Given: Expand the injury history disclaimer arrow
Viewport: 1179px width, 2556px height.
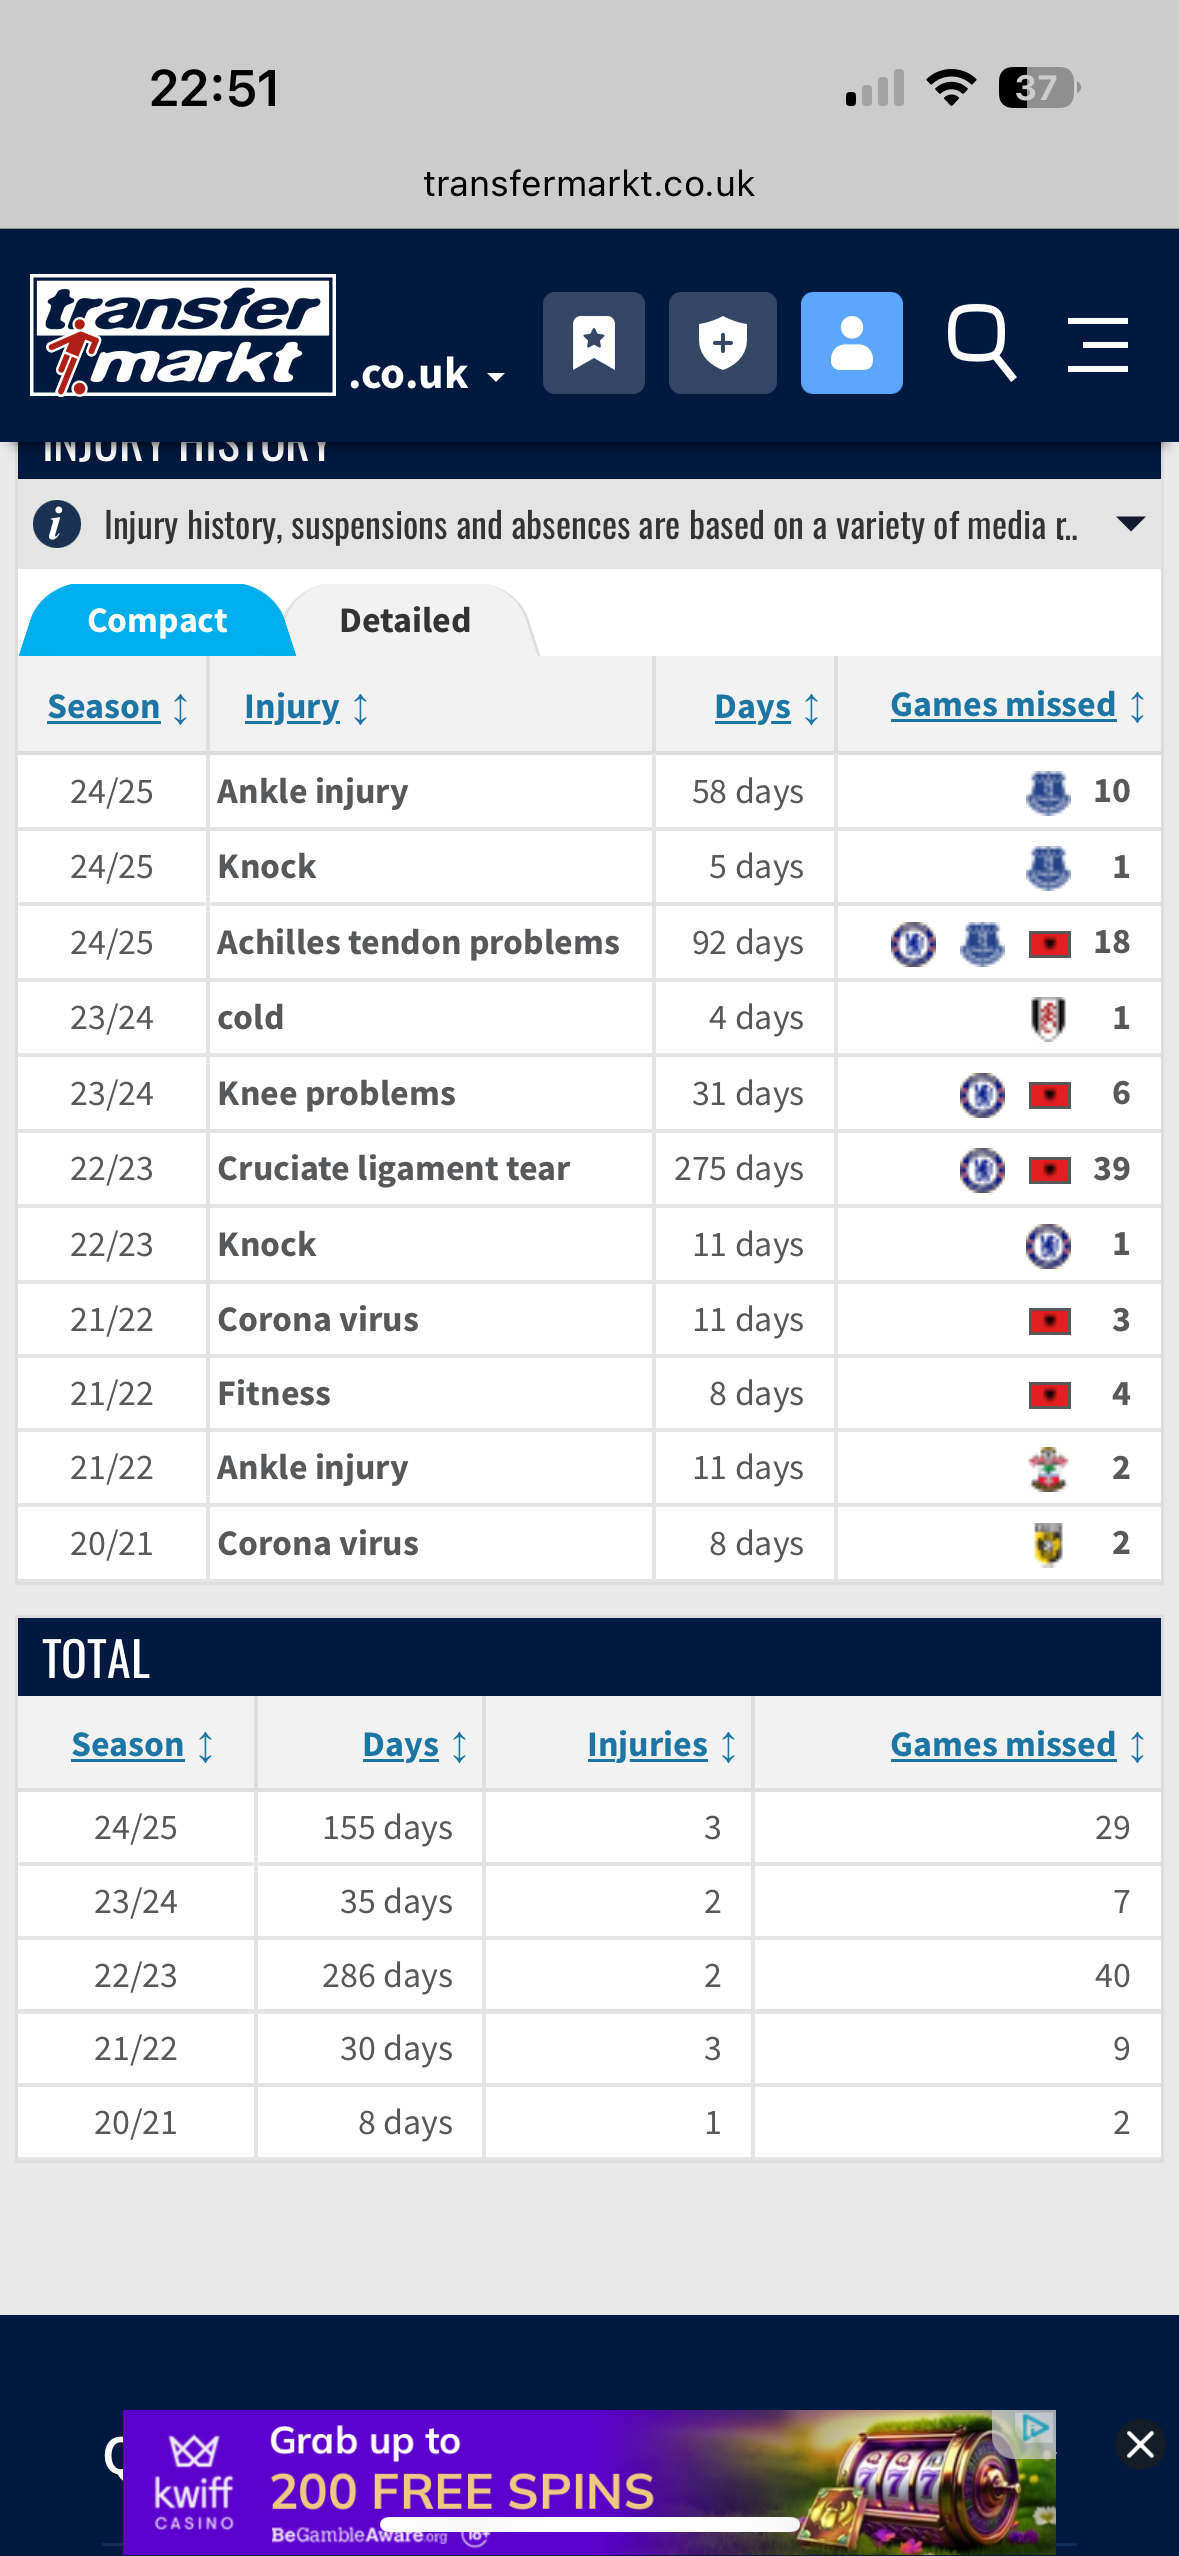Looking at the screenshot, I should [1130, 524].
